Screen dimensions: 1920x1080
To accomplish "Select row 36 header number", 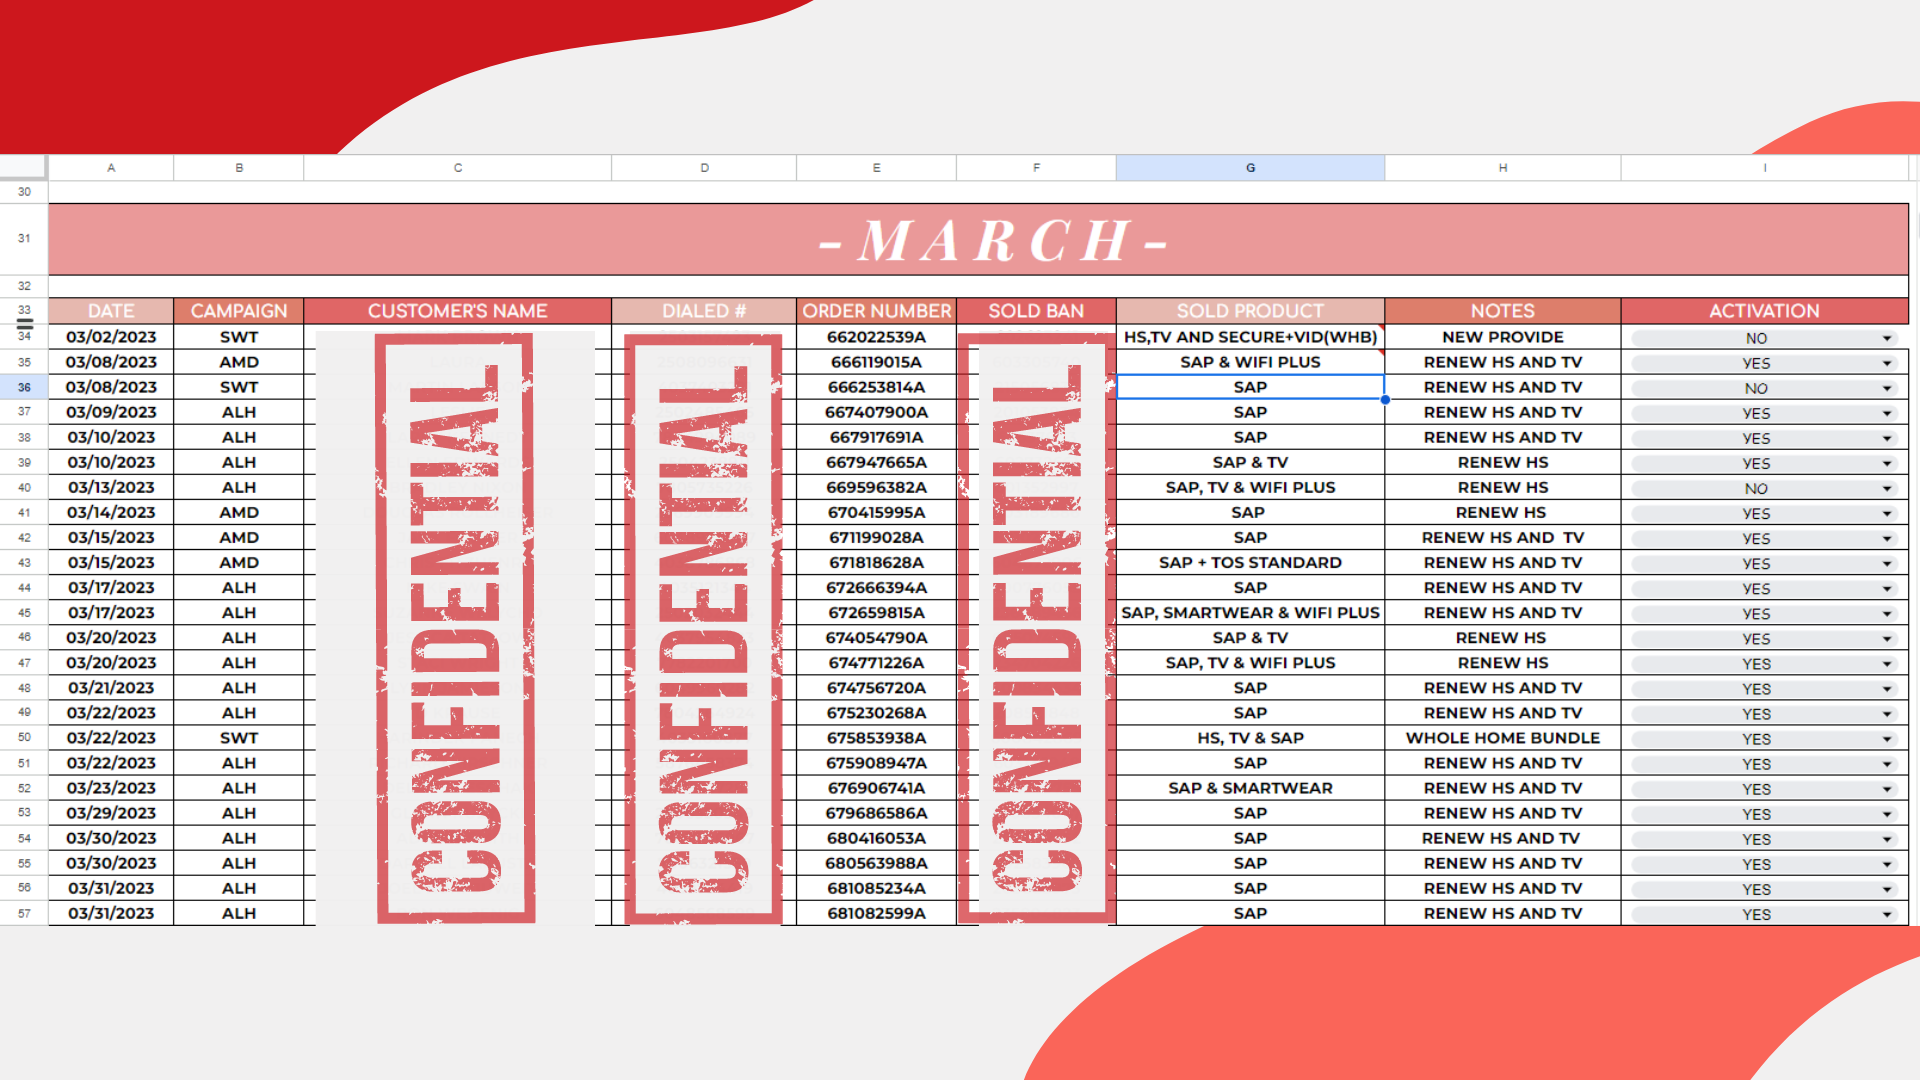I will pos(24,387).
